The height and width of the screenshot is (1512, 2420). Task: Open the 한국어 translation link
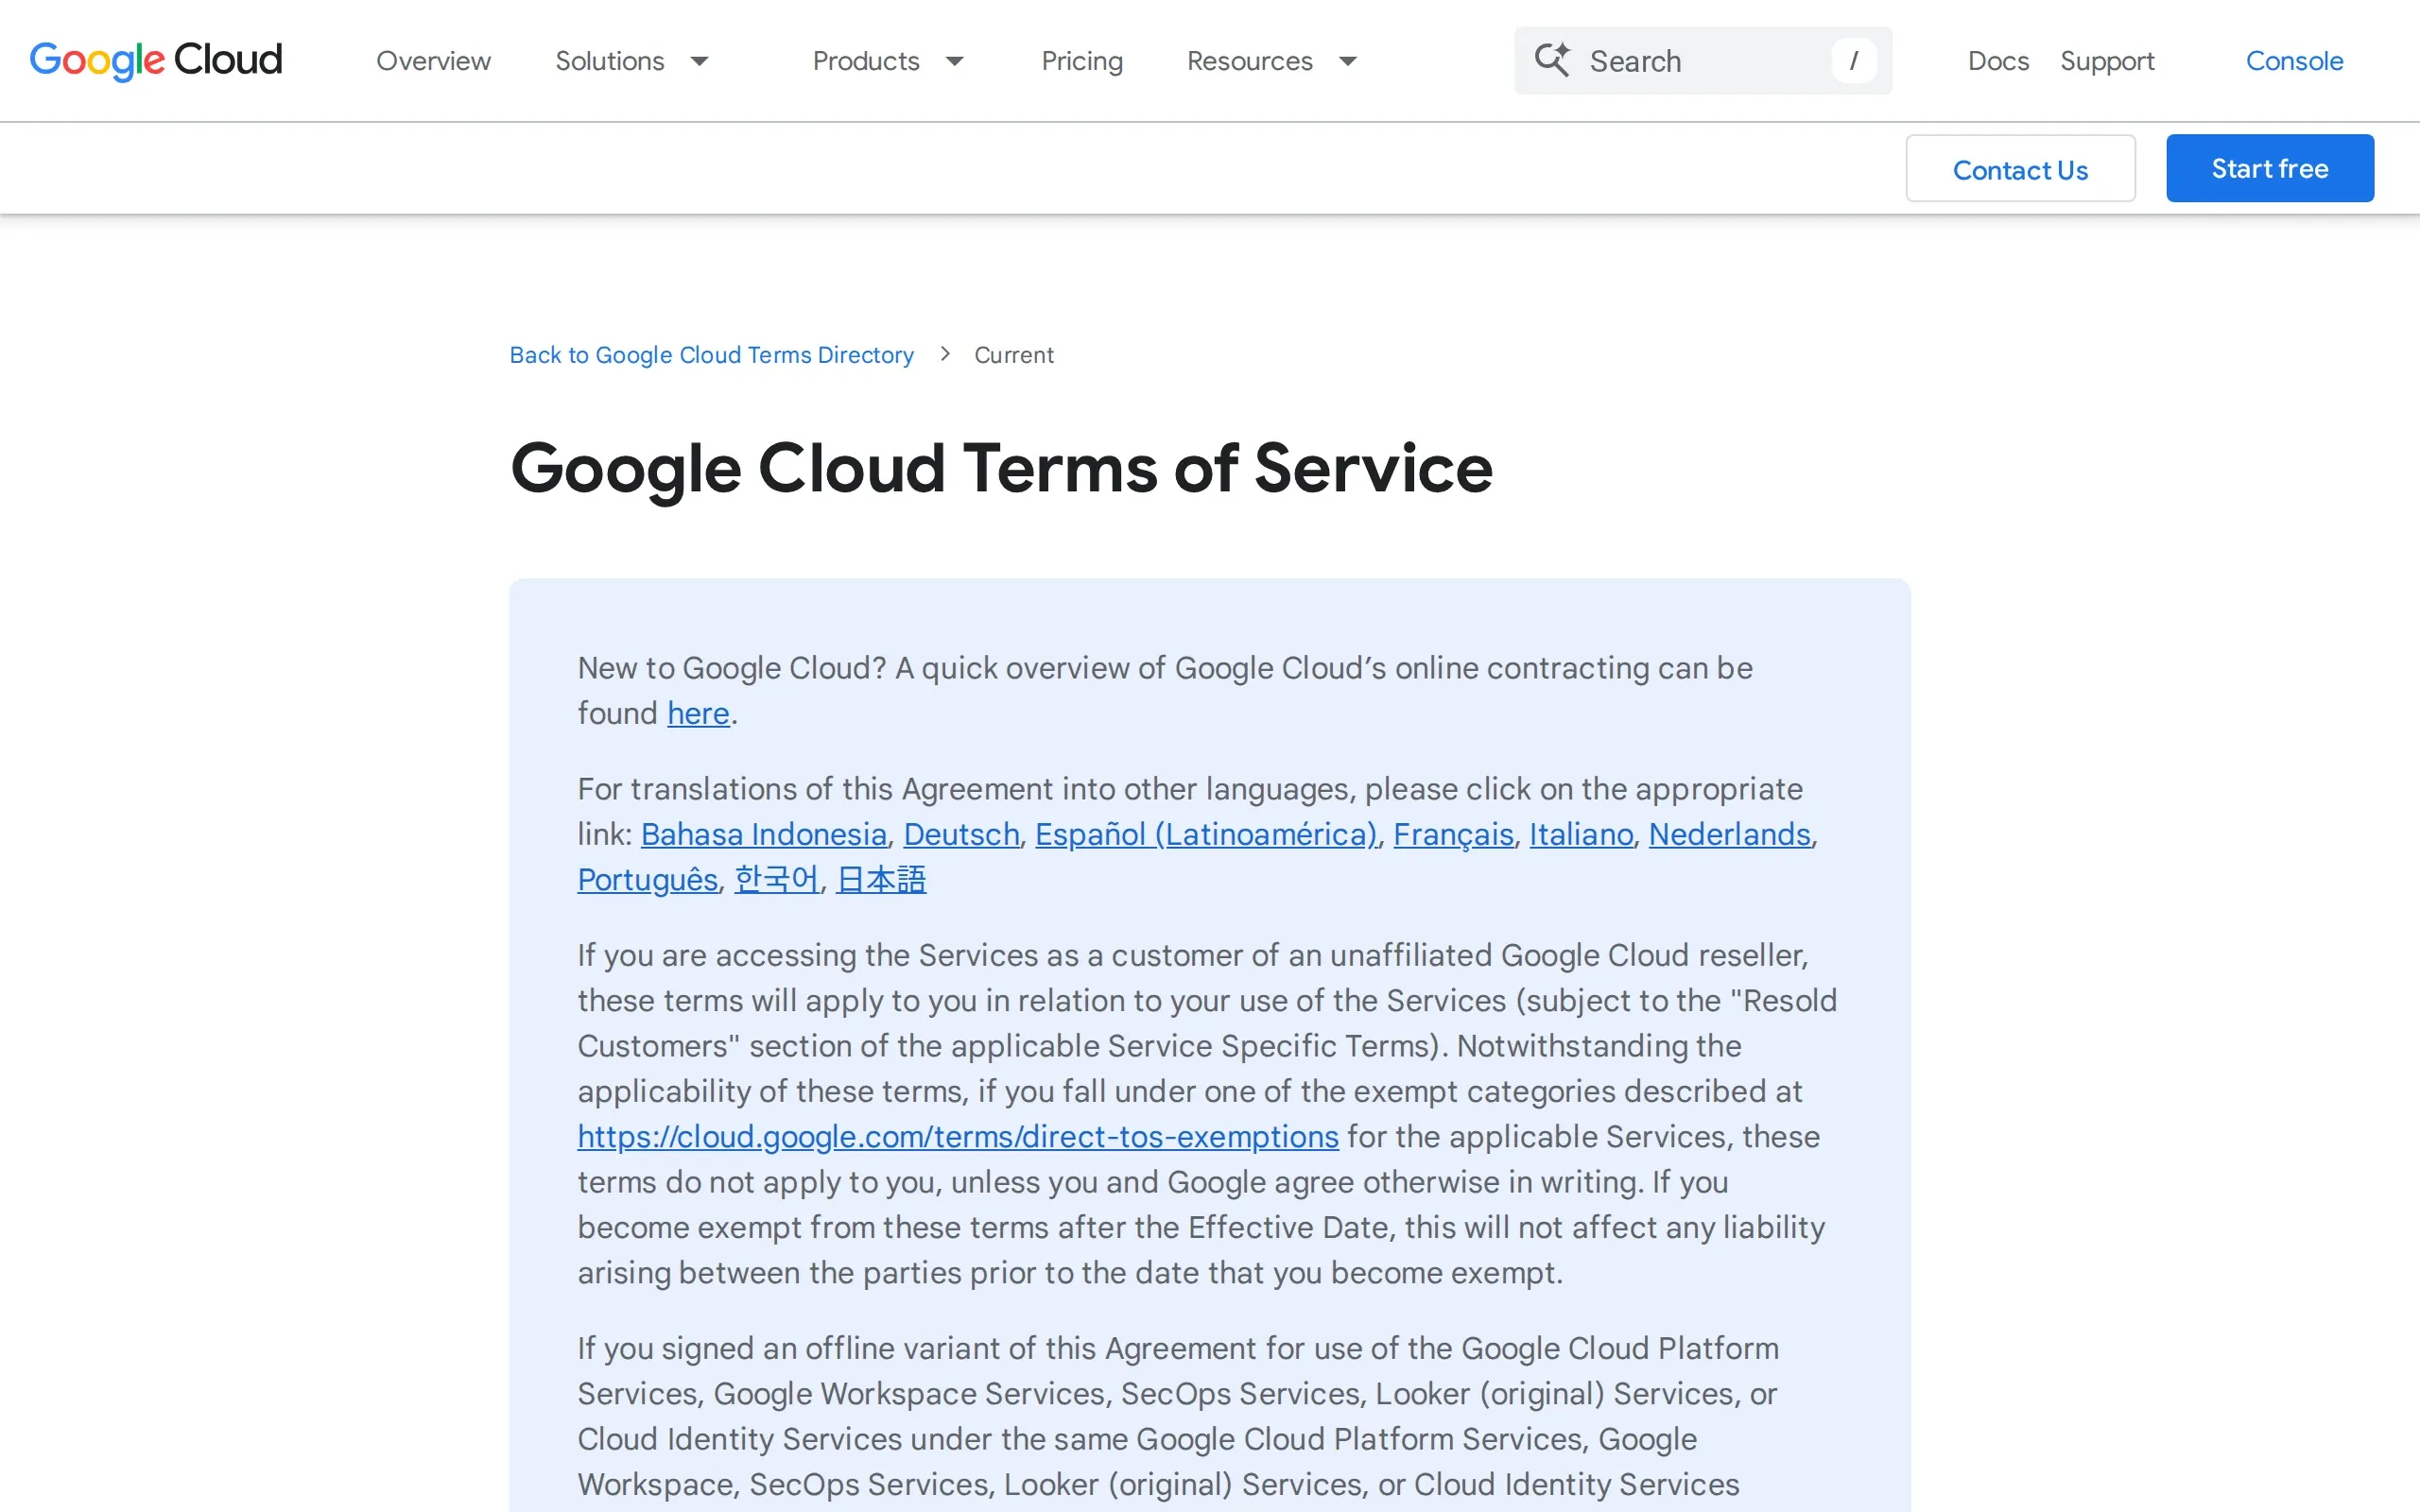(x=777, y=879)
